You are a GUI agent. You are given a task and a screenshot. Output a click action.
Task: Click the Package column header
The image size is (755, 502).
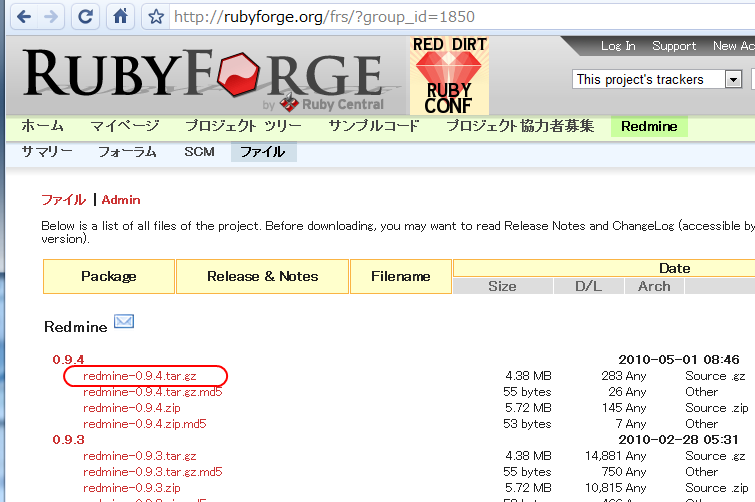109,276
